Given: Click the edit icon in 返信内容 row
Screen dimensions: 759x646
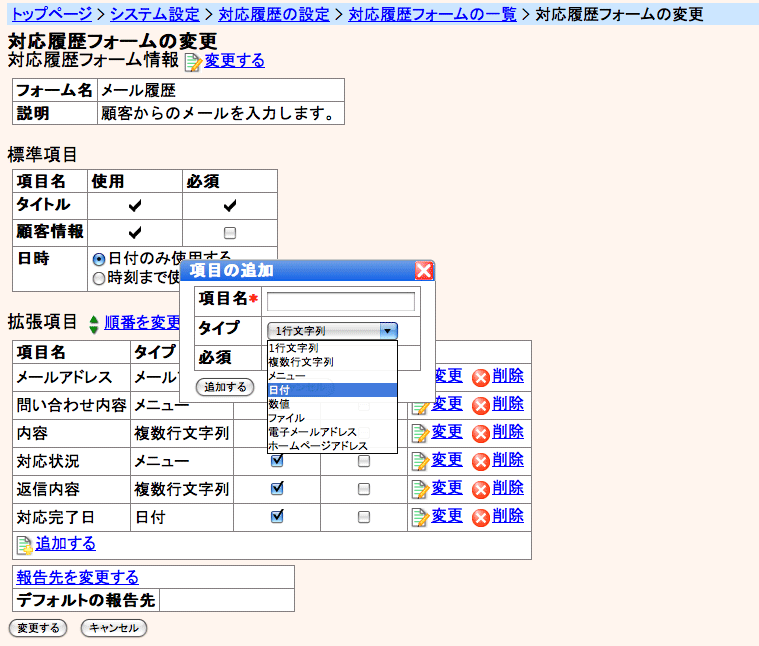Looking at the screenshot, I should point(420,489).
